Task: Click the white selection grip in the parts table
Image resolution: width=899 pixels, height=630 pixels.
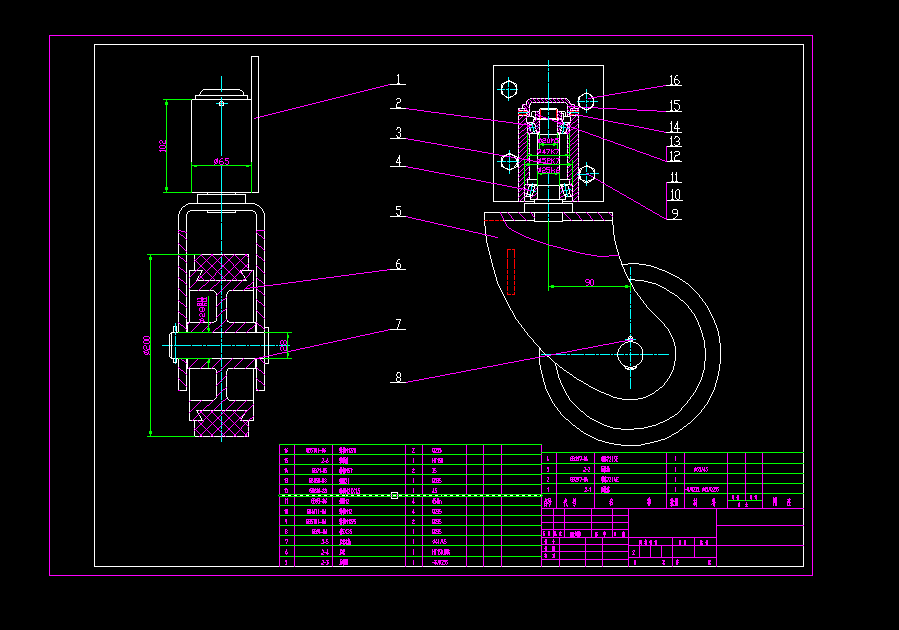Action: [396, 495]
